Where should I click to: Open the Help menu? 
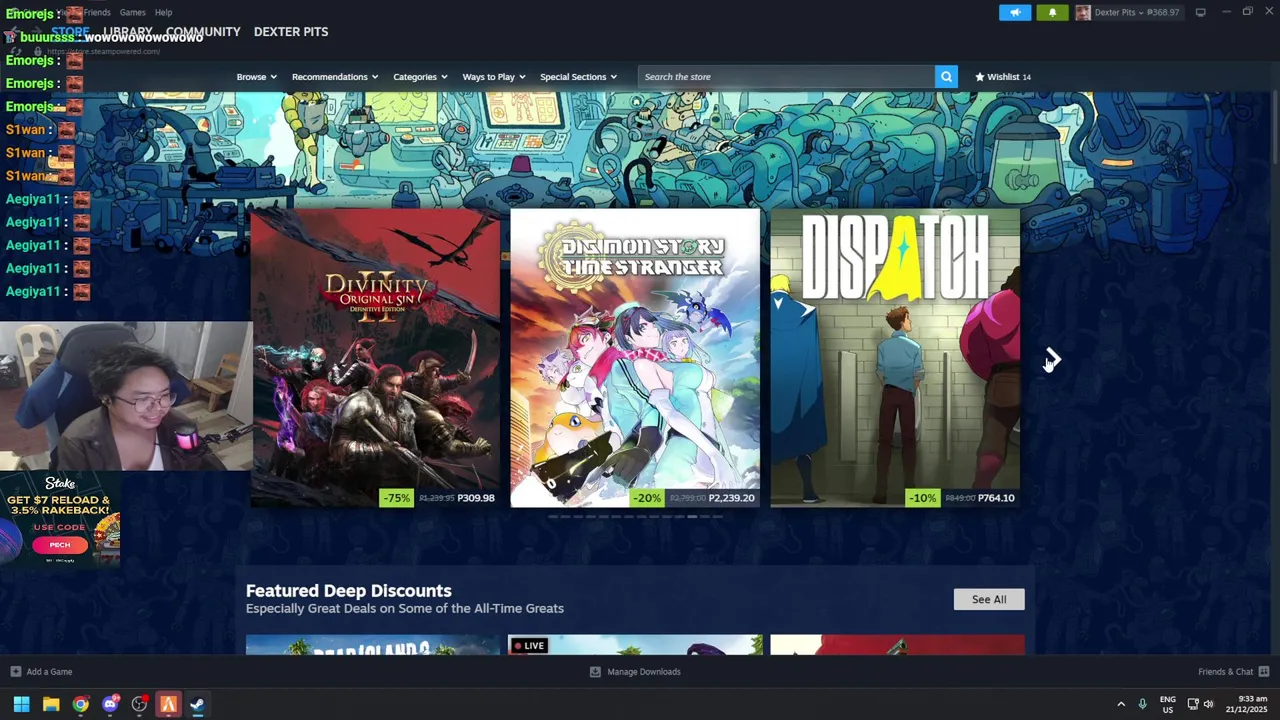click(x=163, y=12)
